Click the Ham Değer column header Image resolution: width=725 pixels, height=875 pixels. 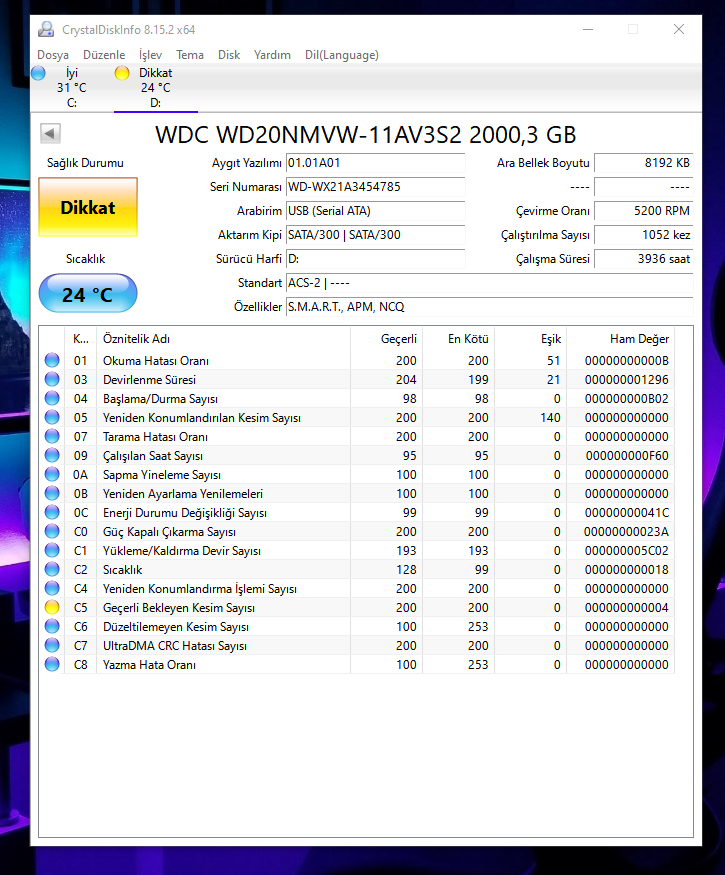620,339
